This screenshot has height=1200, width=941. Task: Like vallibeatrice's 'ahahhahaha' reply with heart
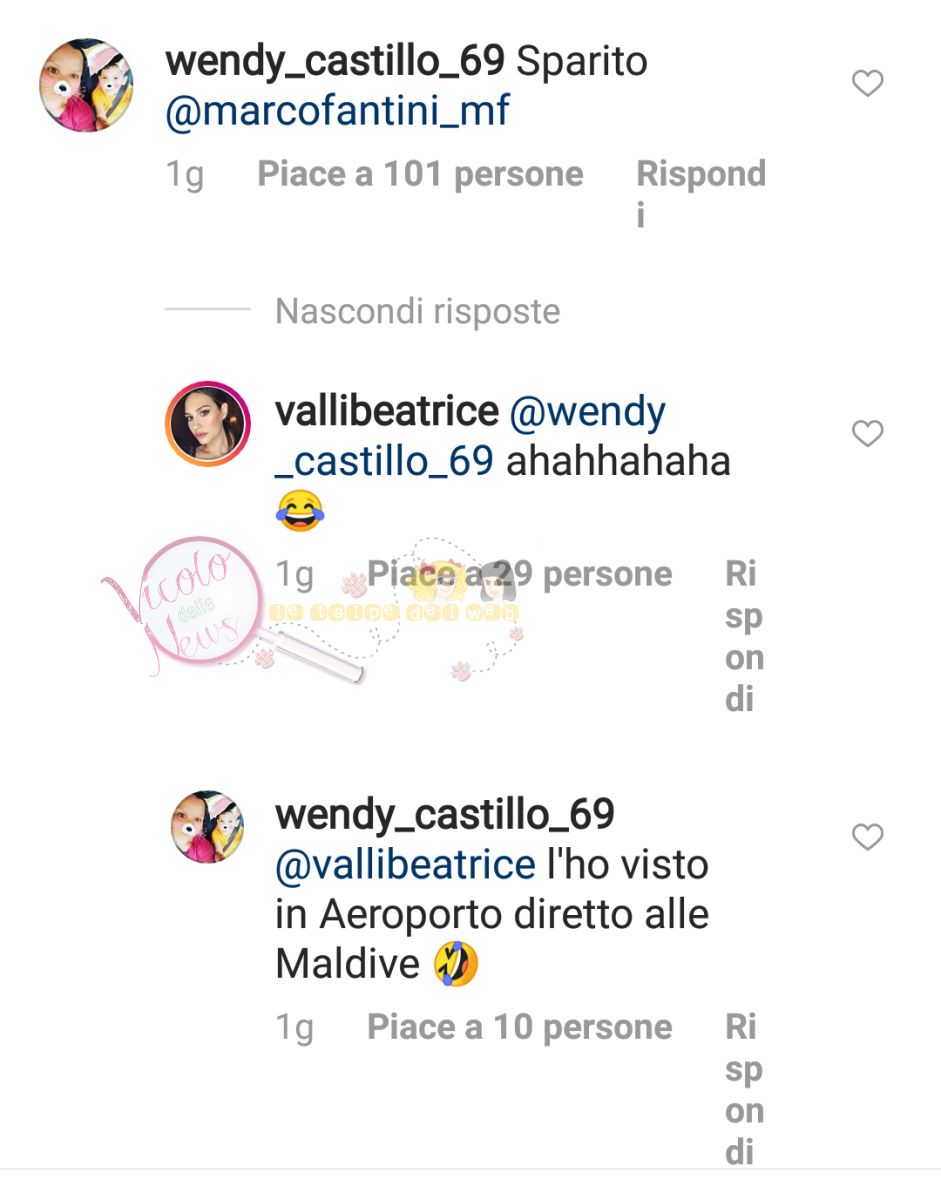coord(867,434)
